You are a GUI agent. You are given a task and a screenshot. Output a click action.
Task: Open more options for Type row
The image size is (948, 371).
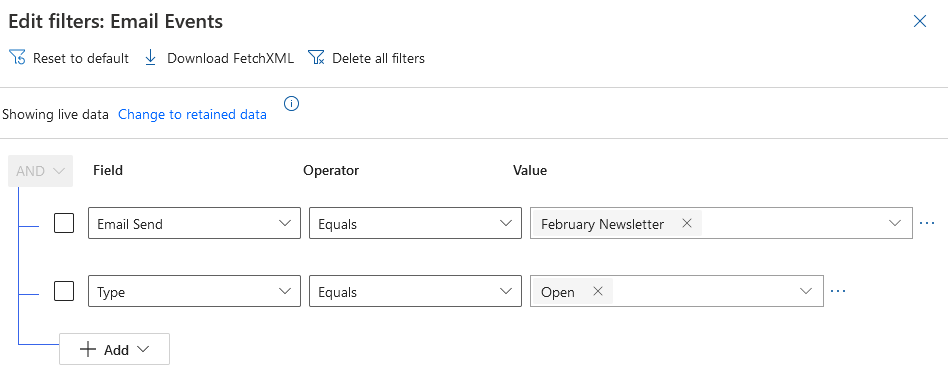(x=837, y=291)
